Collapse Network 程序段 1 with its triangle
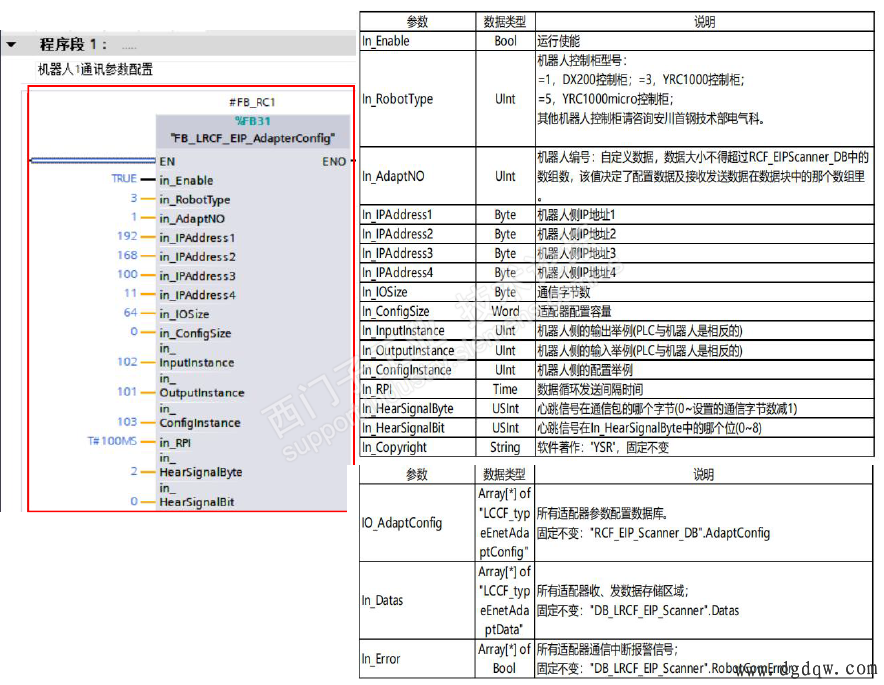884x685 pixels. [12, 43]
